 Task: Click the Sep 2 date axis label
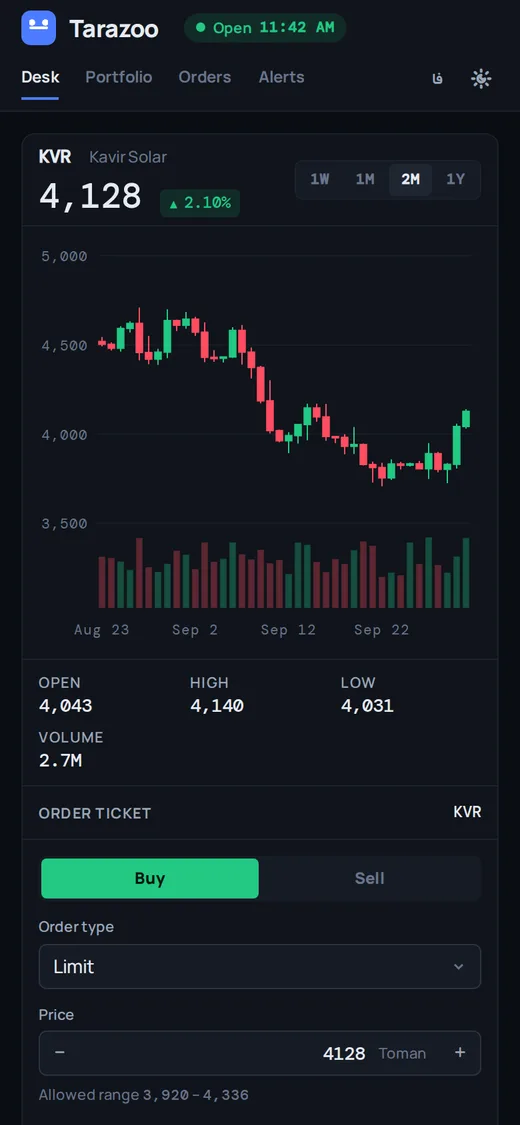point(195,630)
